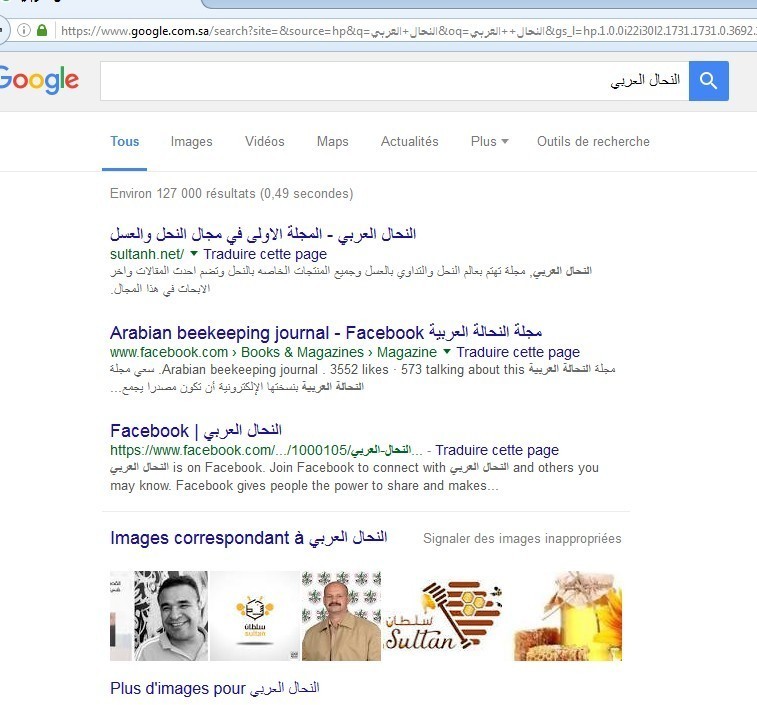Open Outils de recherche options
This screenshot has height=705, width=757.
tap(593, 141)
